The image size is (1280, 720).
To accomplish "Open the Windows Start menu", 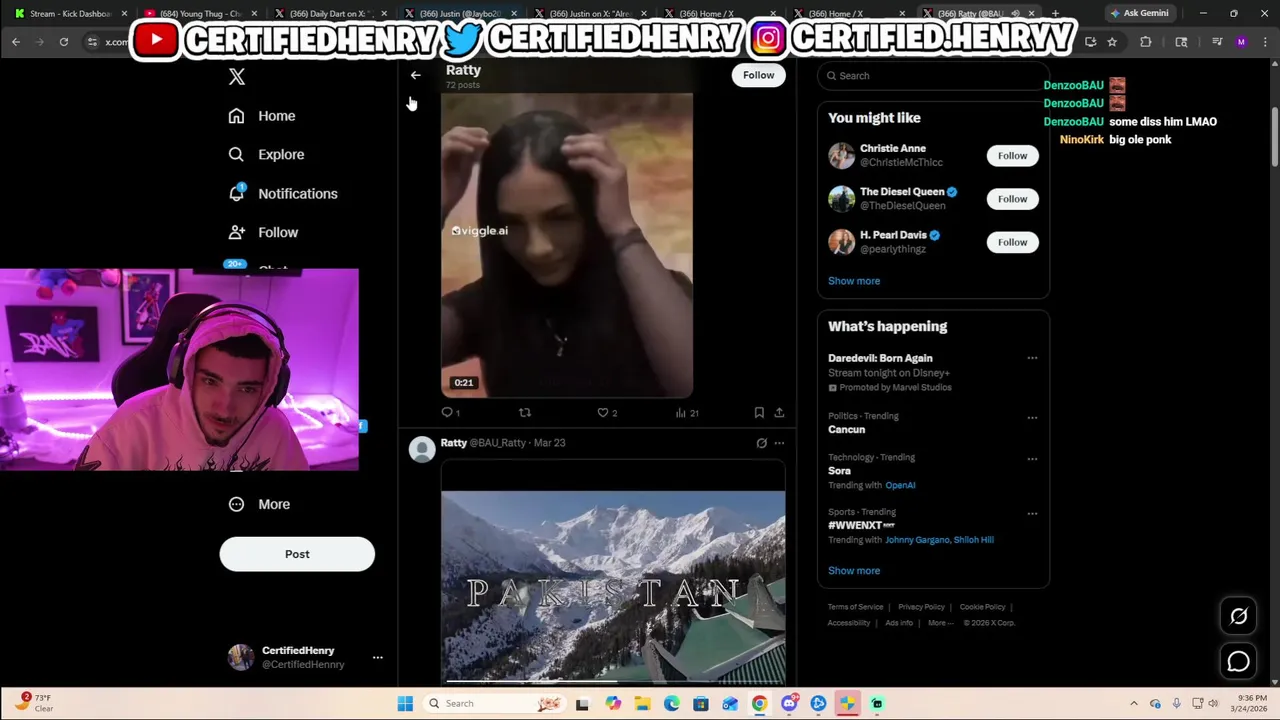I will coord(405,703).
